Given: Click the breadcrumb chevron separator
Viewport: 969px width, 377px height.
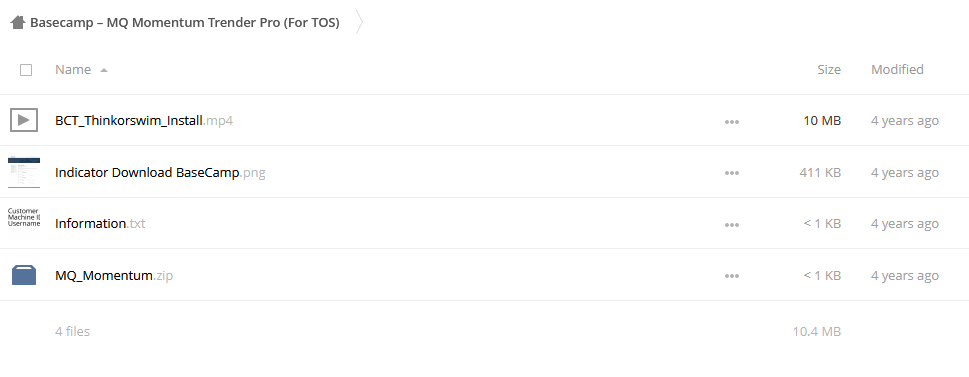Looking at the screenshot, I should [359, 23].
